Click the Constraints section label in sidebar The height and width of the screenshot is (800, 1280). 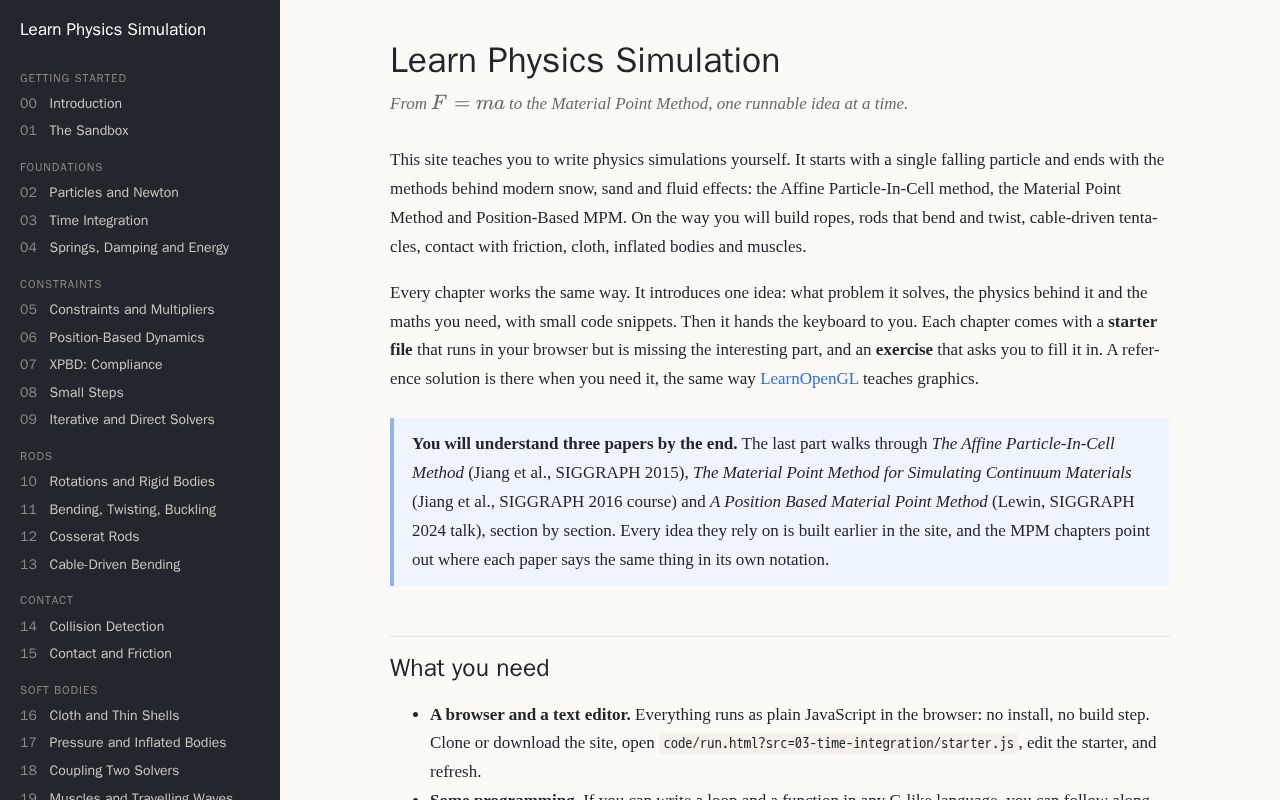[x=61, y=285]
